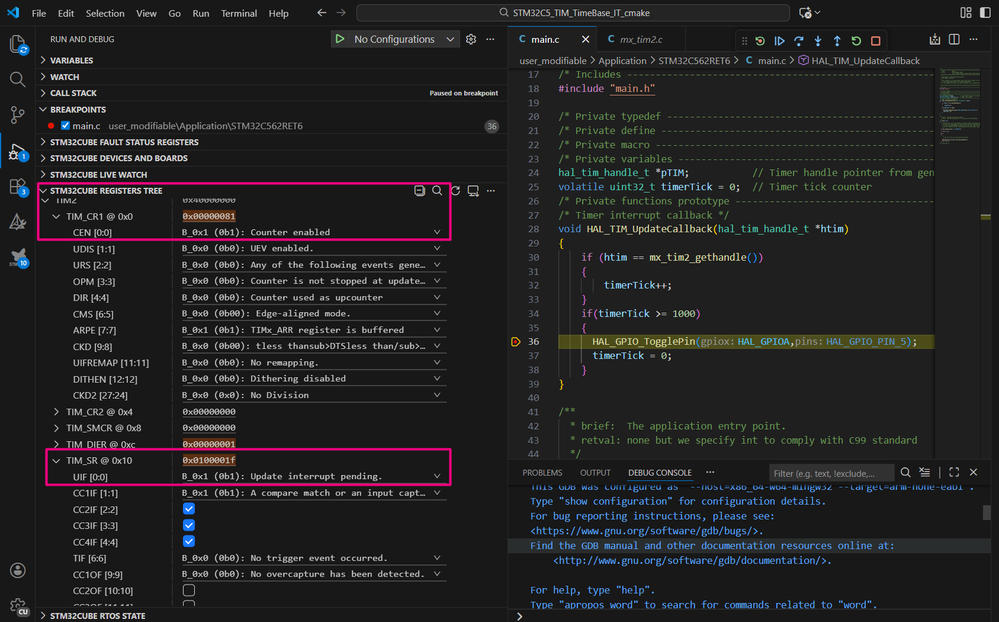The width and height of the screenshot is (999, 622).
Task: Uncheck the CC2IF [2:2] checkbox
Action: point(189,509)
